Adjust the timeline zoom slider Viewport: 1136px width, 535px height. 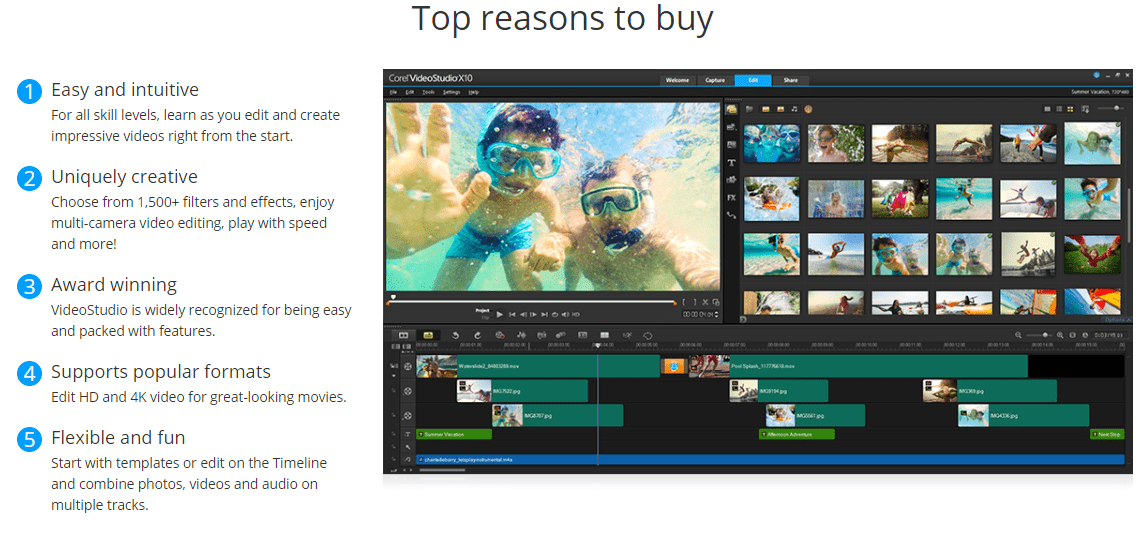1039,335
